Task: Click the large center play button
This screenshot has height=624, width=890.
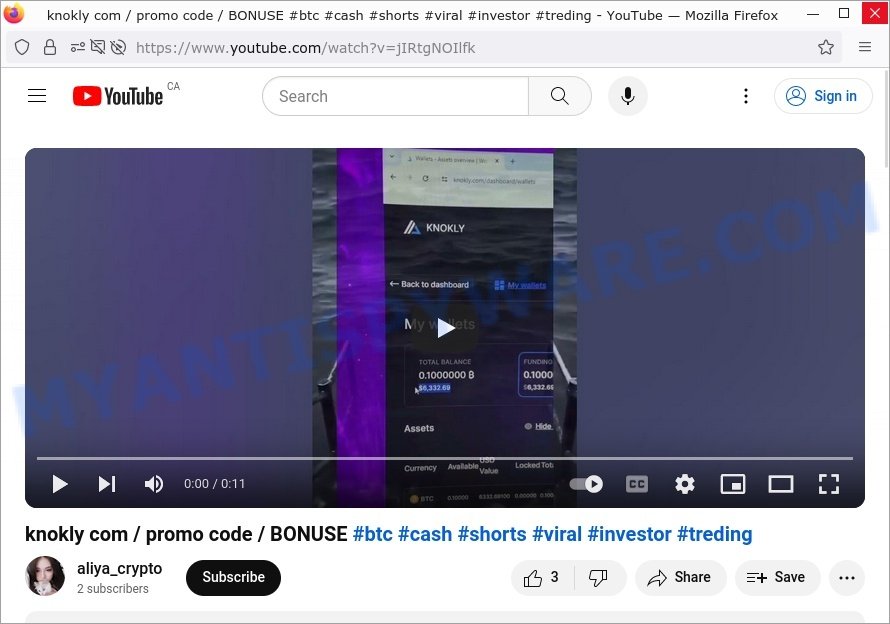Action: coord(446,328)
